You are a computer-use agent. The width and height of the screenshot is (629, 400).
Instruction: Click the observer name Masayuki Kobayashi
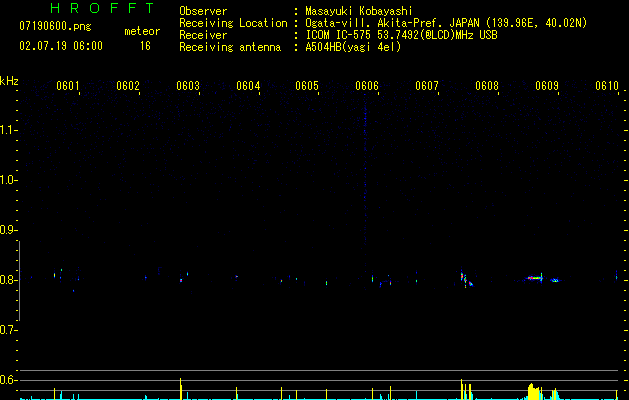pyautogui.click(x=359, y=11)
